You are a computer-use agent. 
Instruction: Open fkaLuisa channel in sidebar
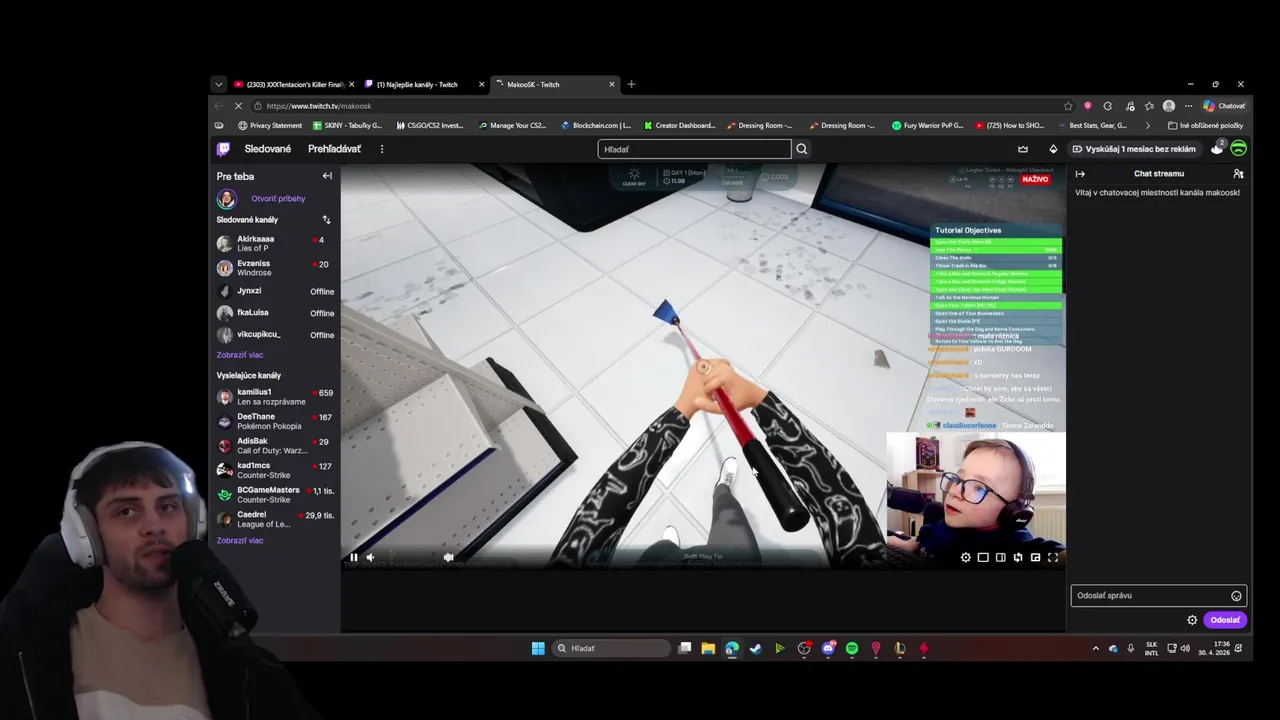click(275, 313)
